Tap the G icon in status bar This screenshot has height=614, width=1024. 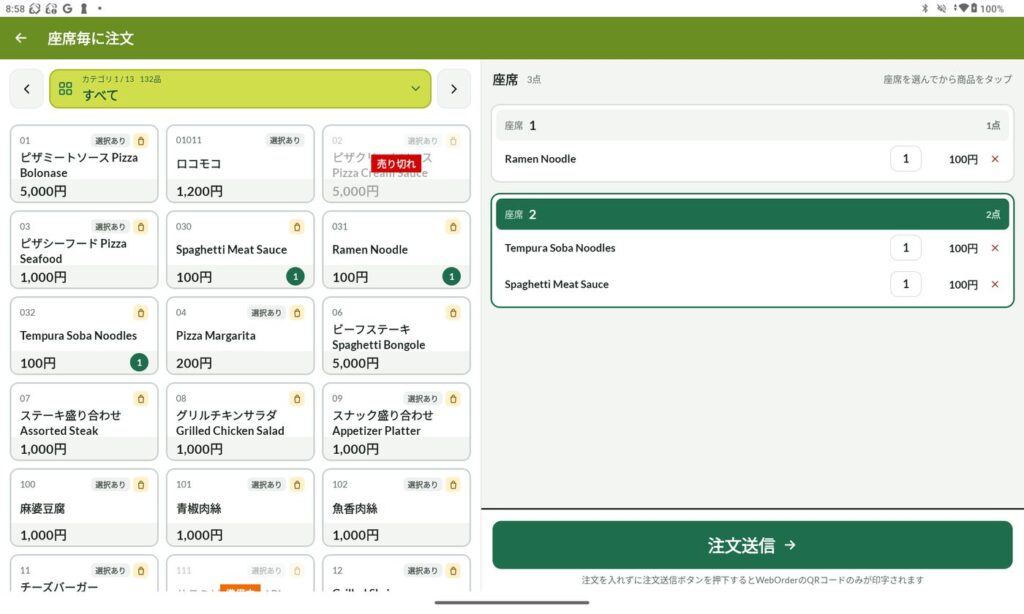coord(67,8)
